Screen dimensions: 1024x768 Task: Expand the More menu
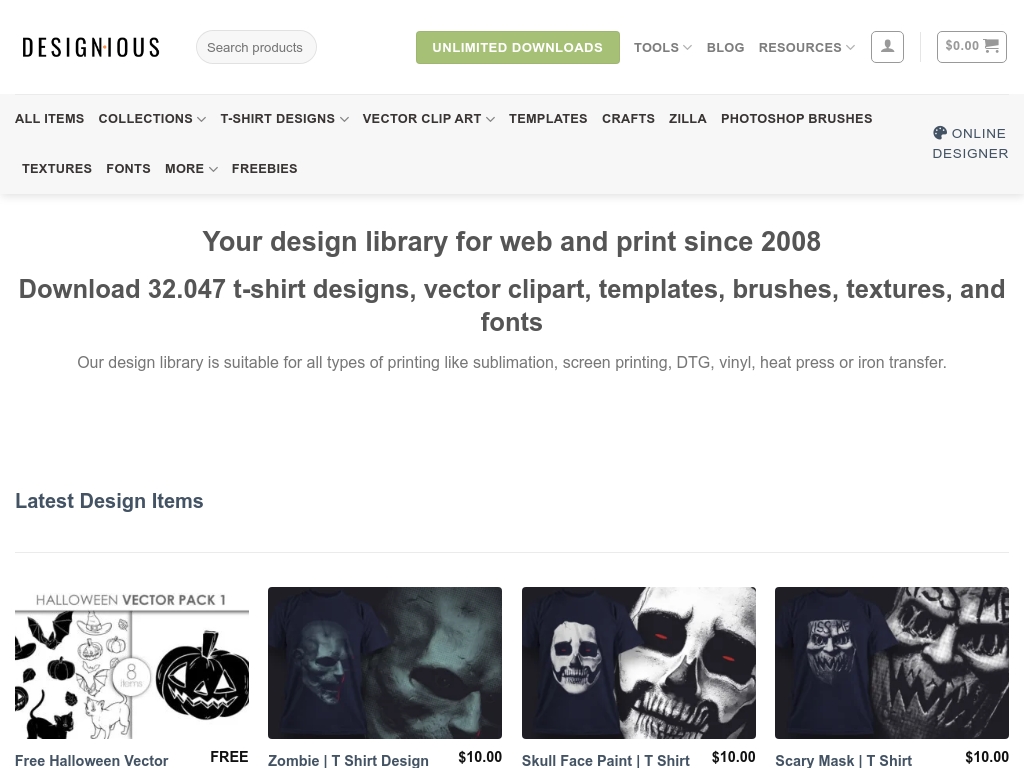pos(191,168)
